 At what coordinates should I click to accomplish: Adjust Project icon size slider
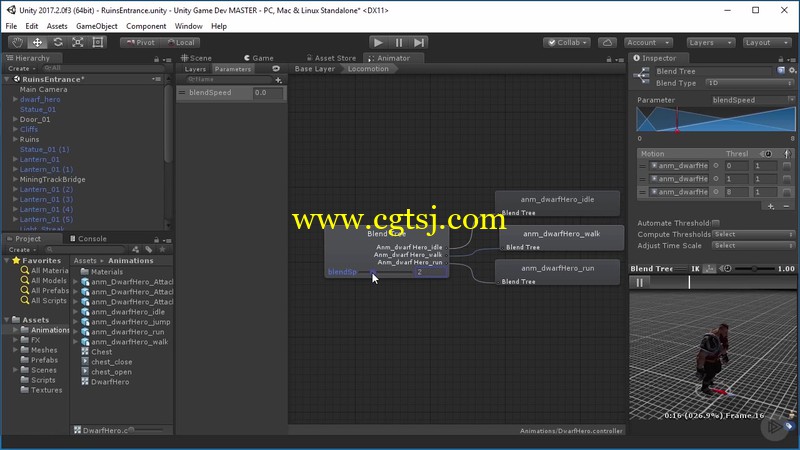pyautogui.click(x=145, y=430)
